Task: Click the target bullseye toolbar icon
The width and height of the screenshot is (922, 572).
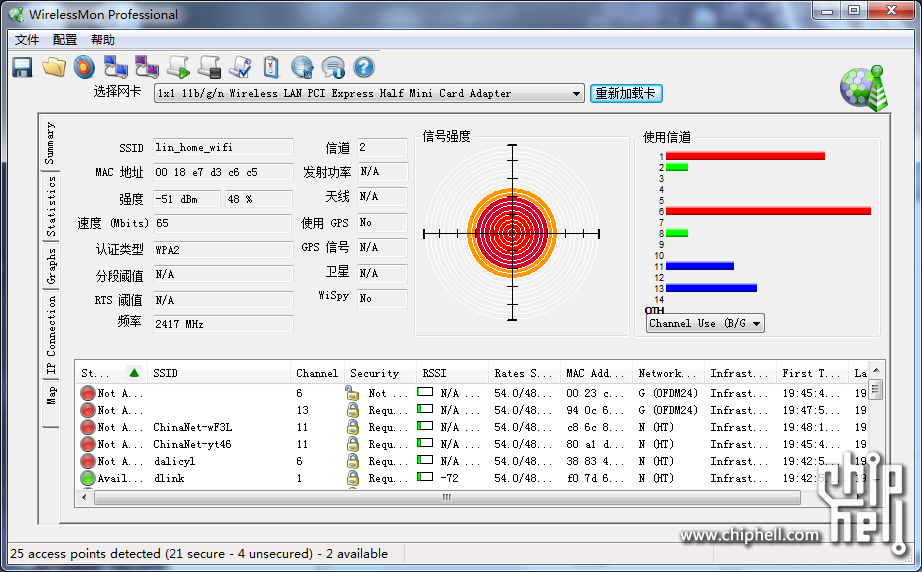Action: (x=85, y=68)
